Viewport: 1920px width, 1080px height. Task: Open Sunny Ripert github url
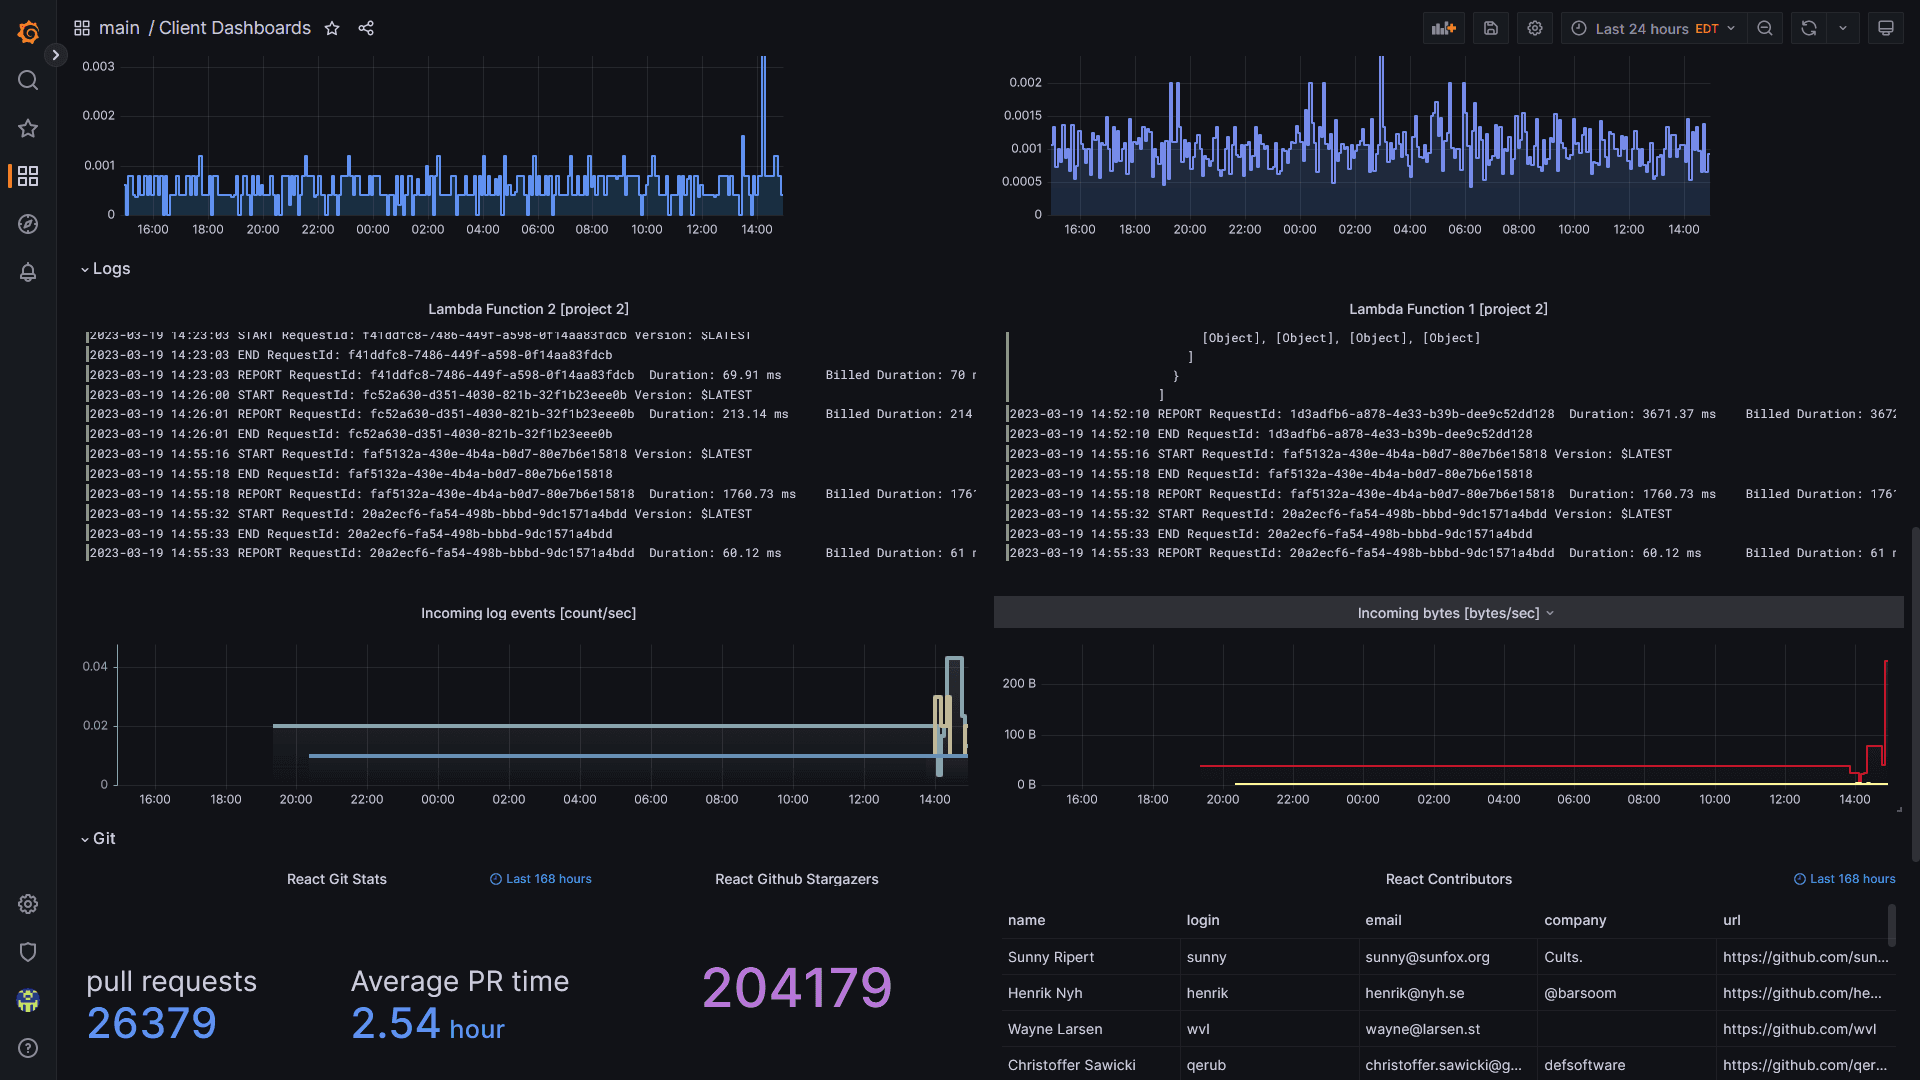[1805, 957]
